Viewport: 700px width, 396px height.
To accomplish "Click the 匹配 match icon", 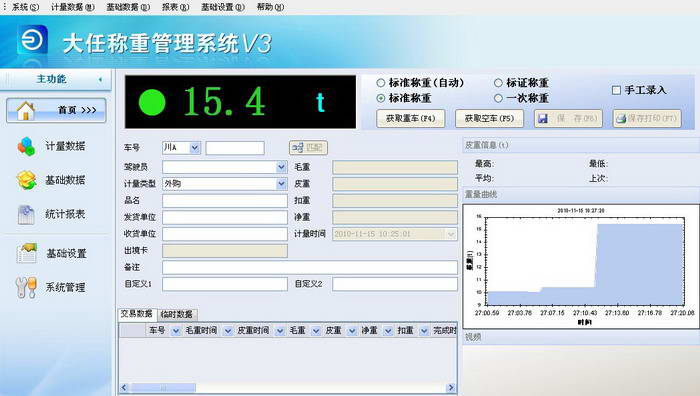I will tap(298, 147).
